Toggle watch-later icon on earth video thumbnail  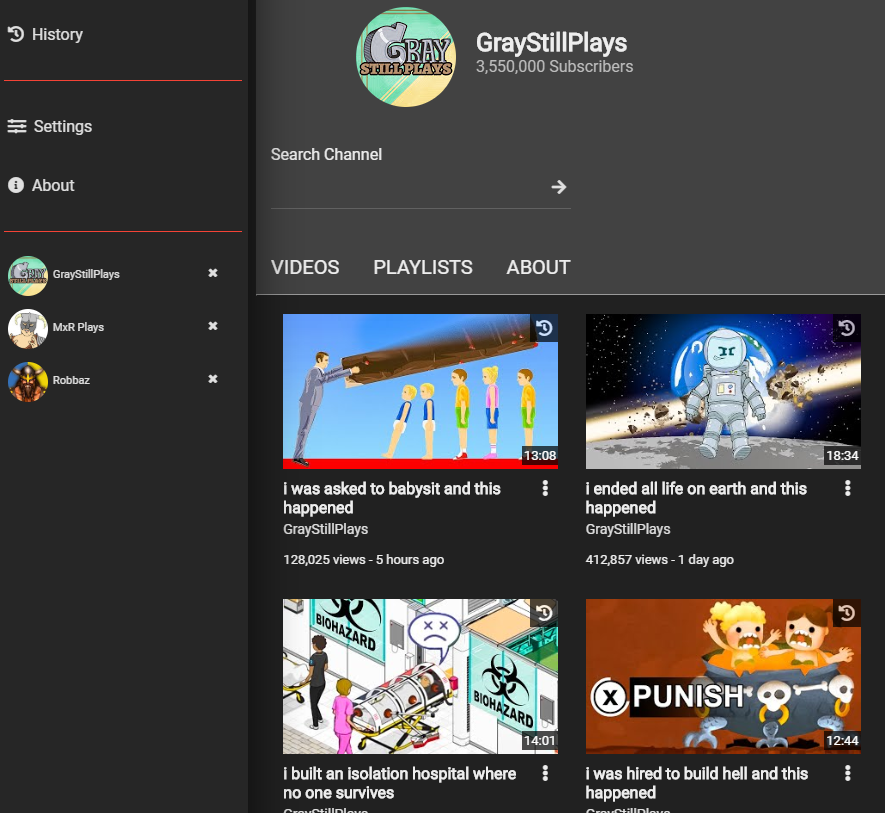click(x=847, y=328)
